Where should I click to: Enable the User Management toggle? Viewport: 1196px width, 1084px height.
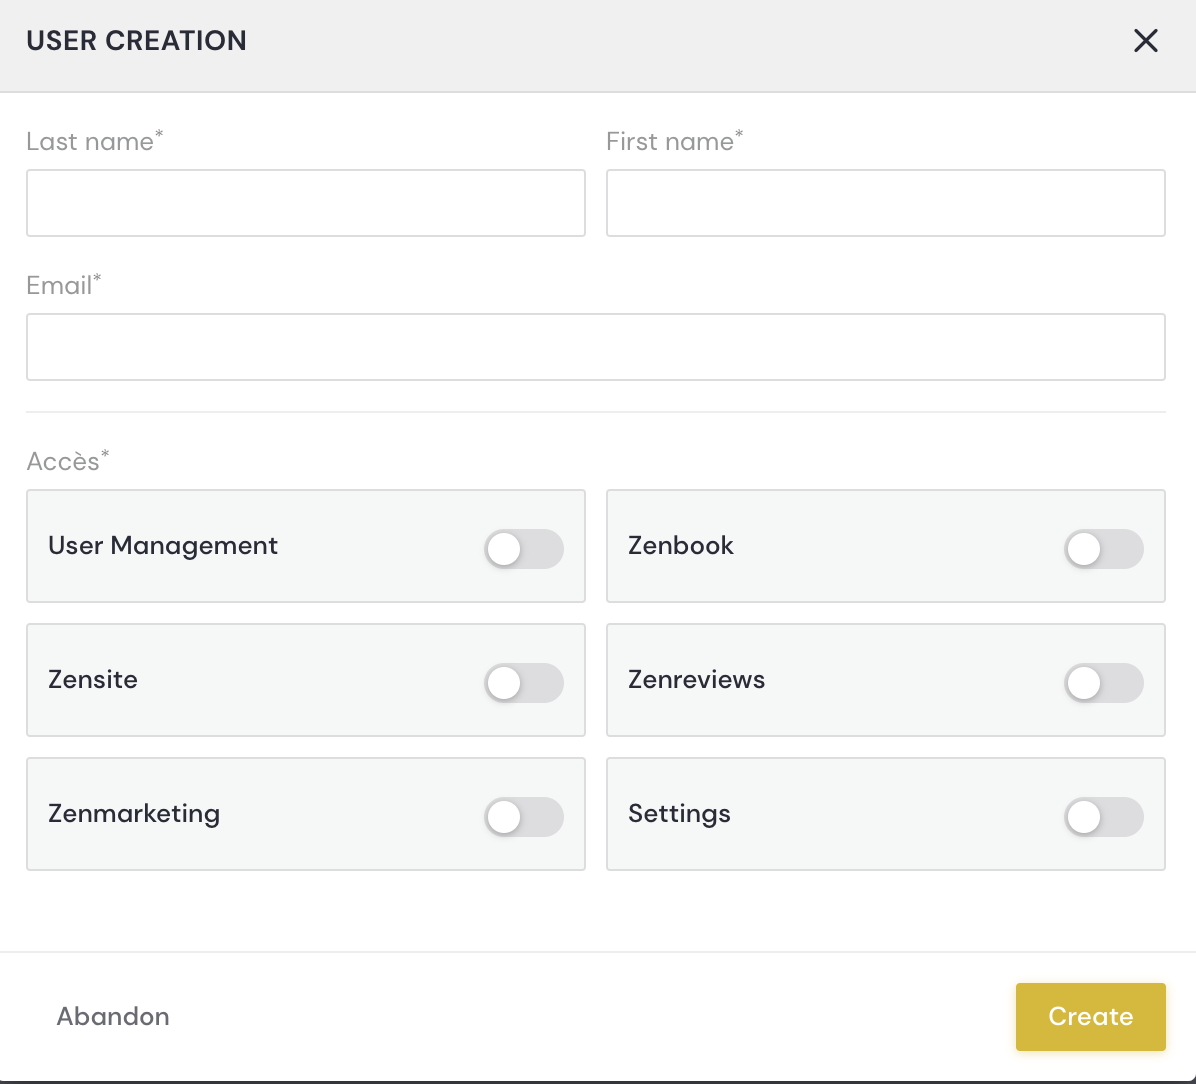523,548
